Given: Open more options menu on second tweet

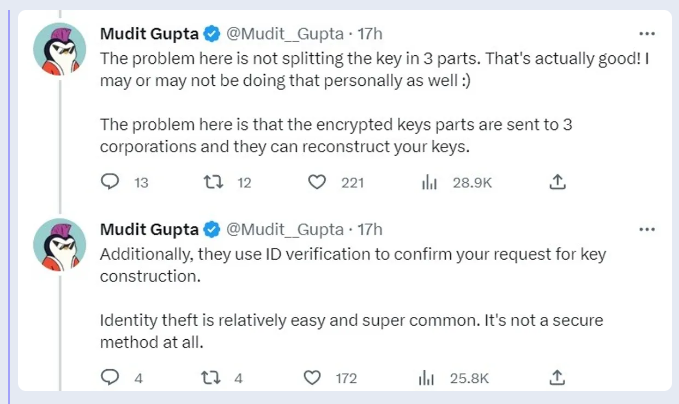Looking at the screenshot, I should [x=647, y=229].
